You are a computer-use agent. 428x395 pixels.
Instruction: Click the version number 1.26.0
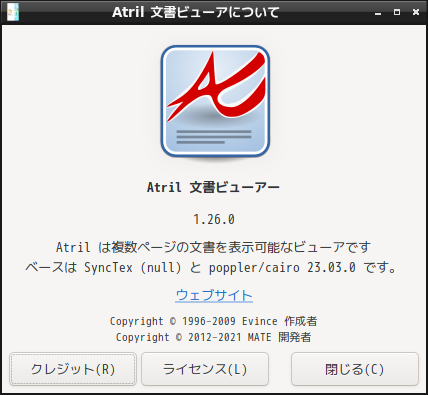pyautogui.click(x=214, y=219)
